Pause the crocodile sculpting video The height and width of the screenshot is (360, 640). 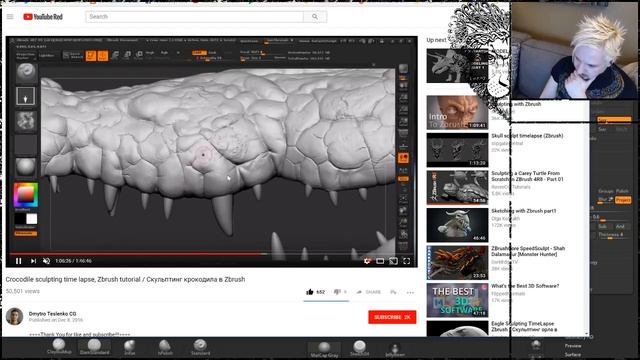coord(18,261)
